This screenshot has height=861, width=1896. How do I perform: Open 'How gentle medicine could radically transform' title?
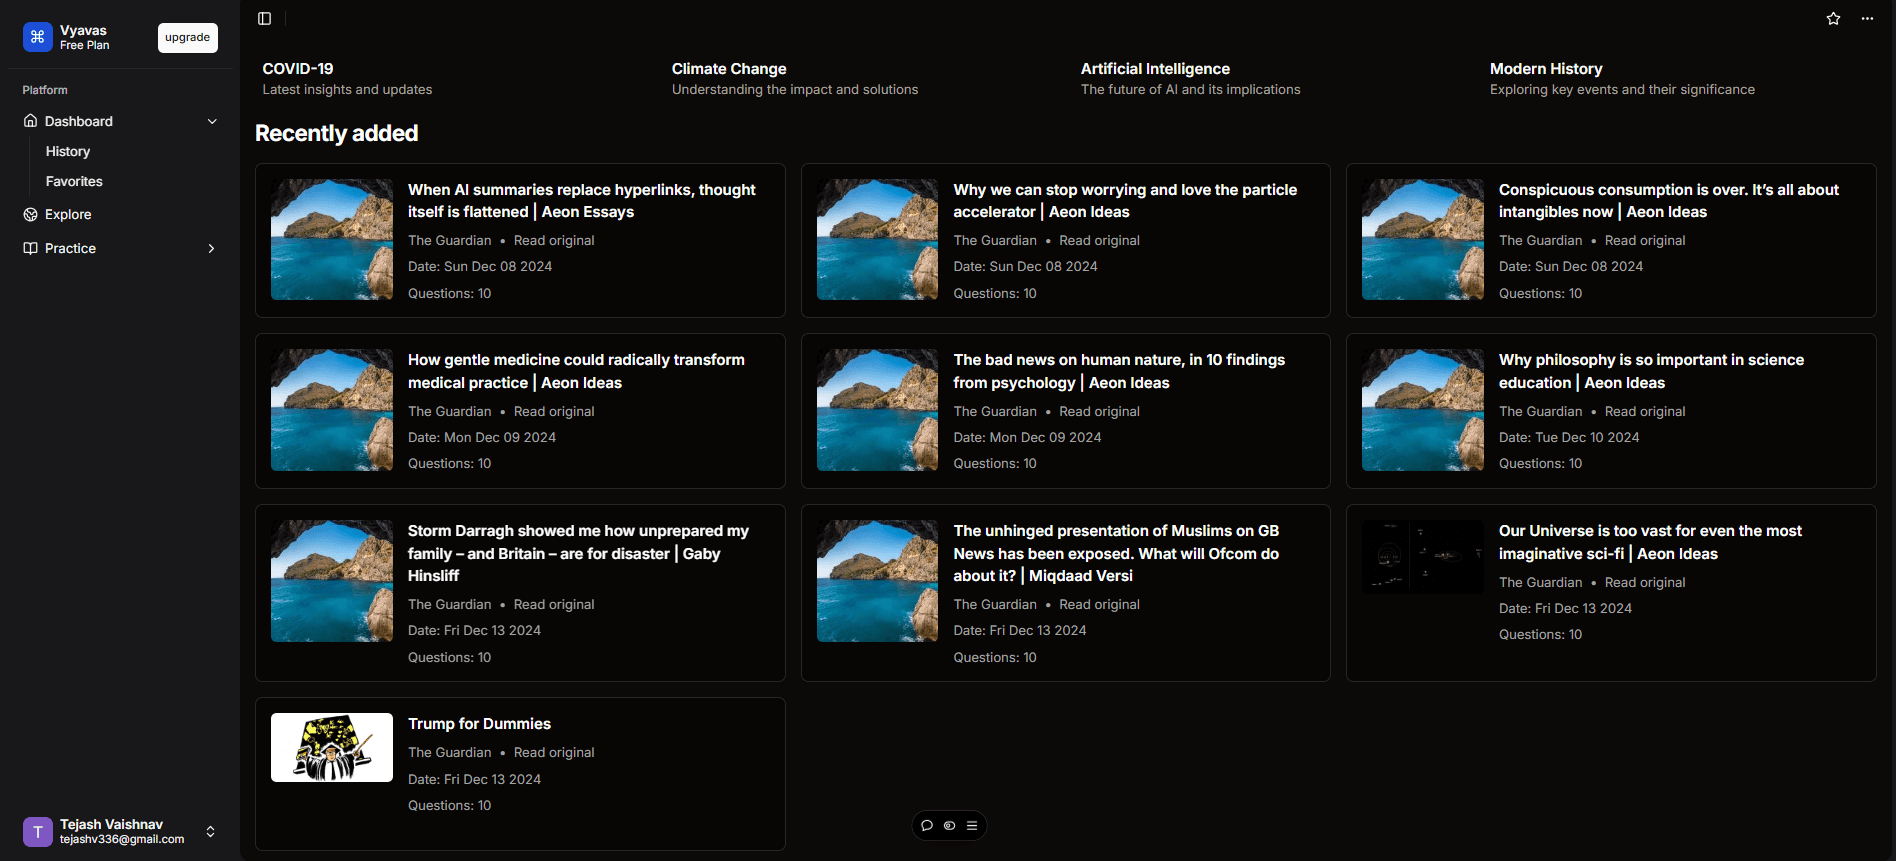pyautogui.click(x=576, y=371)
